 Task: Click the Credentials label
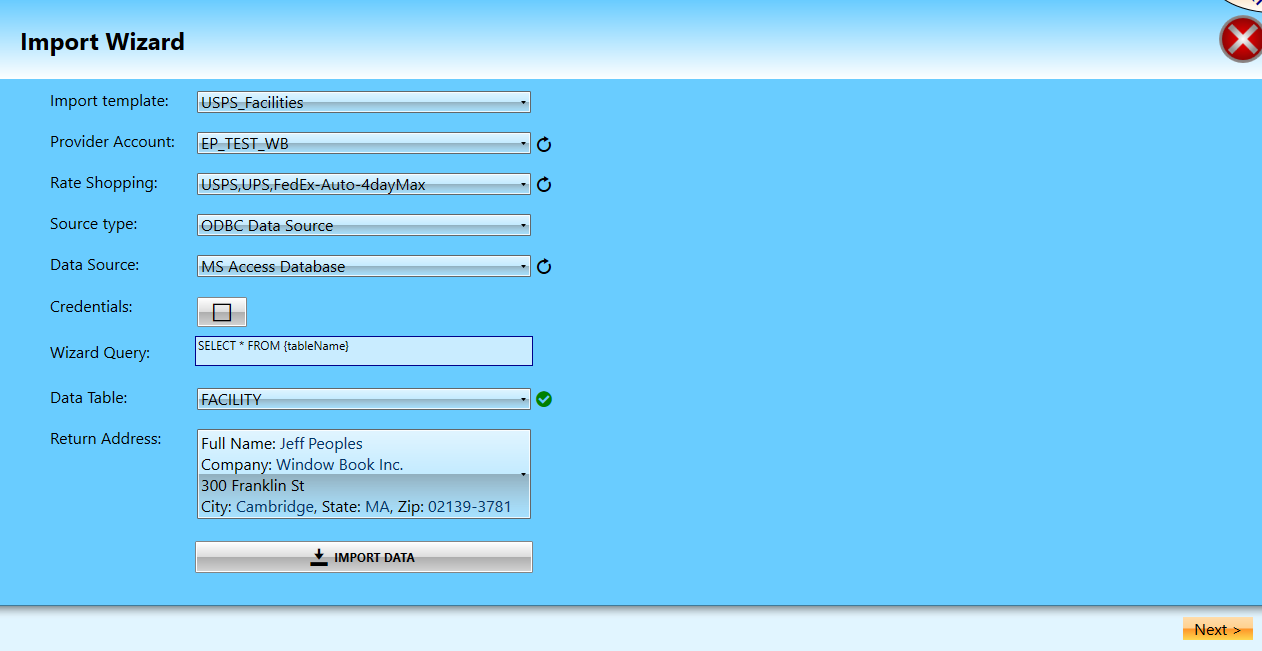pos(91,307)
